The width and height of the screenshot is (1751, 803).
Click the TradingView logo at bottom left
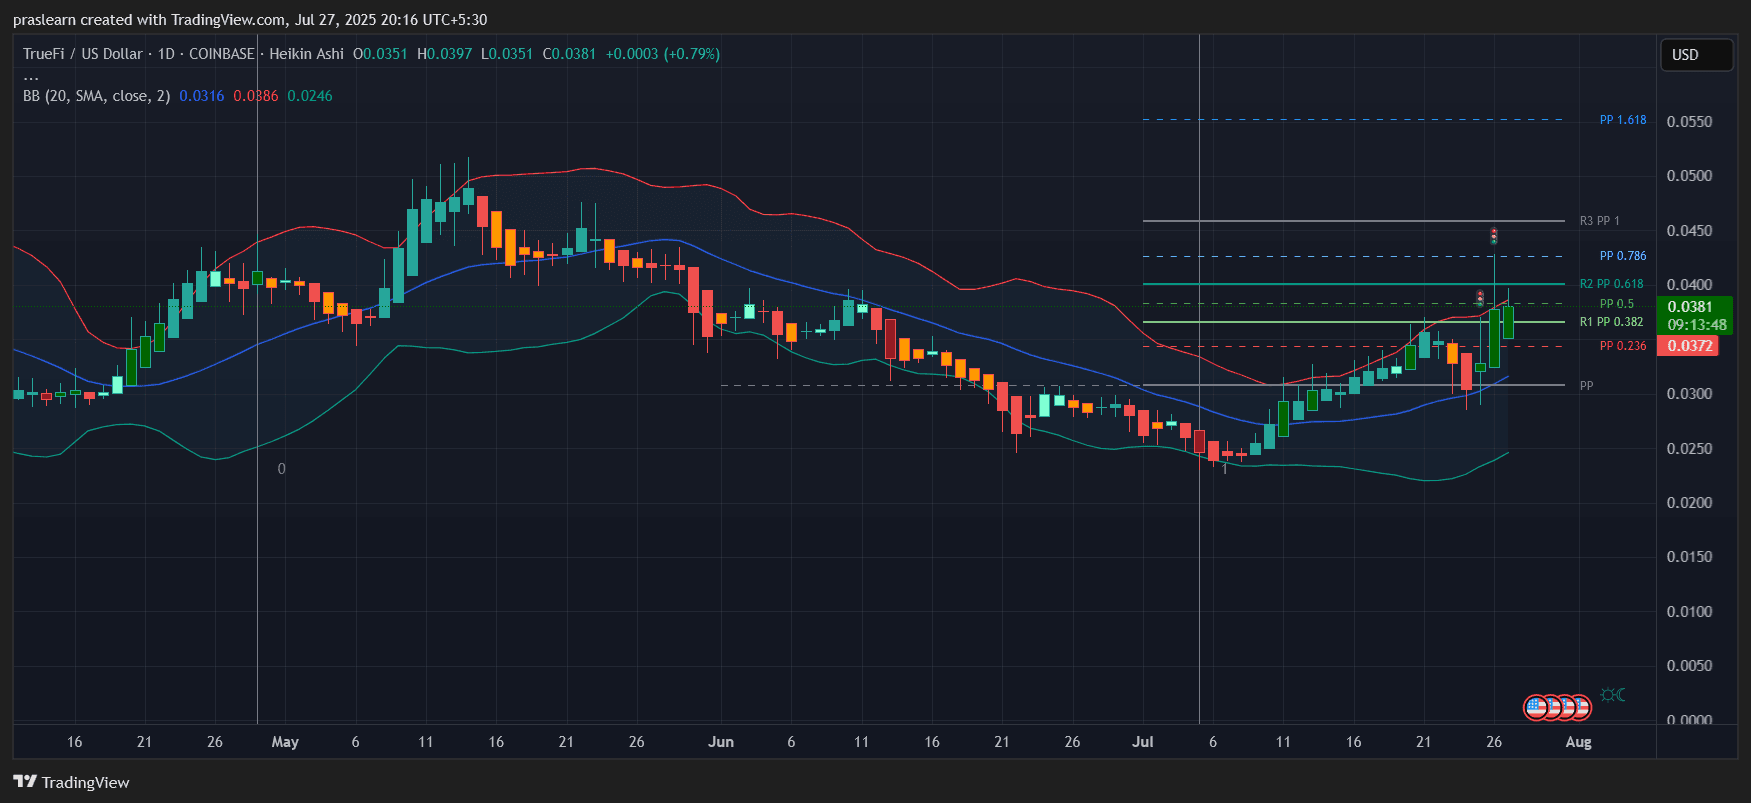71,782
